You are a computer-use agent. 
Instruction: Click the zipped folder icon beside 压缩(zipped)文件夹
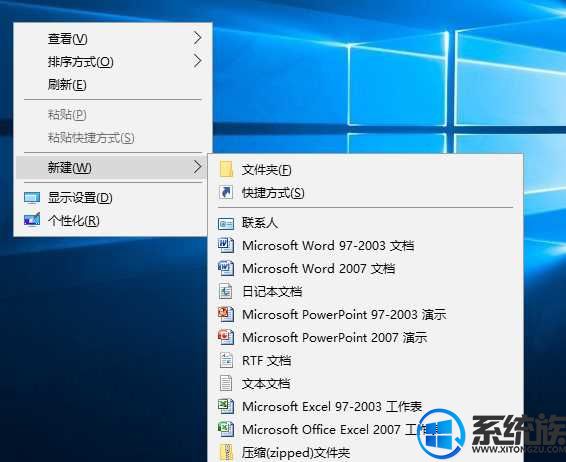226,452
